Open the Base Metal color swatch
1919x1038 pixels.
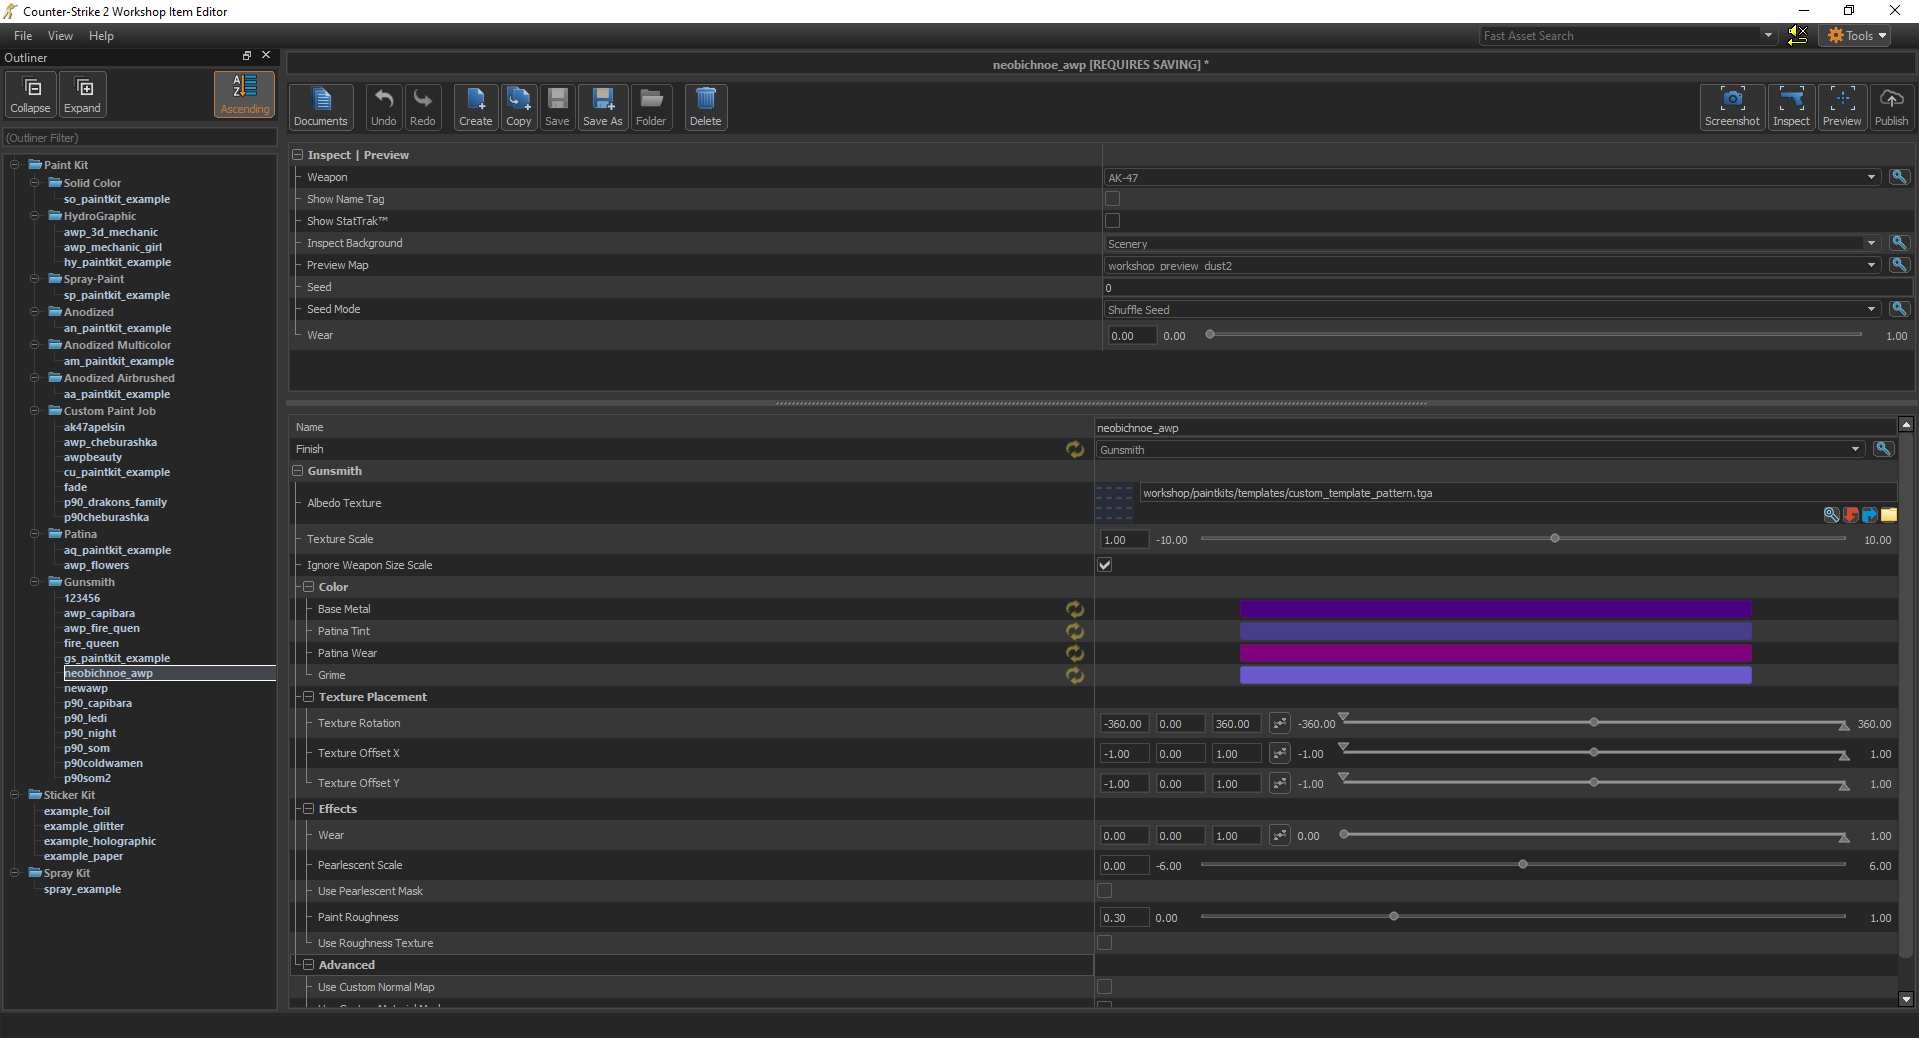tap(1495, 609)
